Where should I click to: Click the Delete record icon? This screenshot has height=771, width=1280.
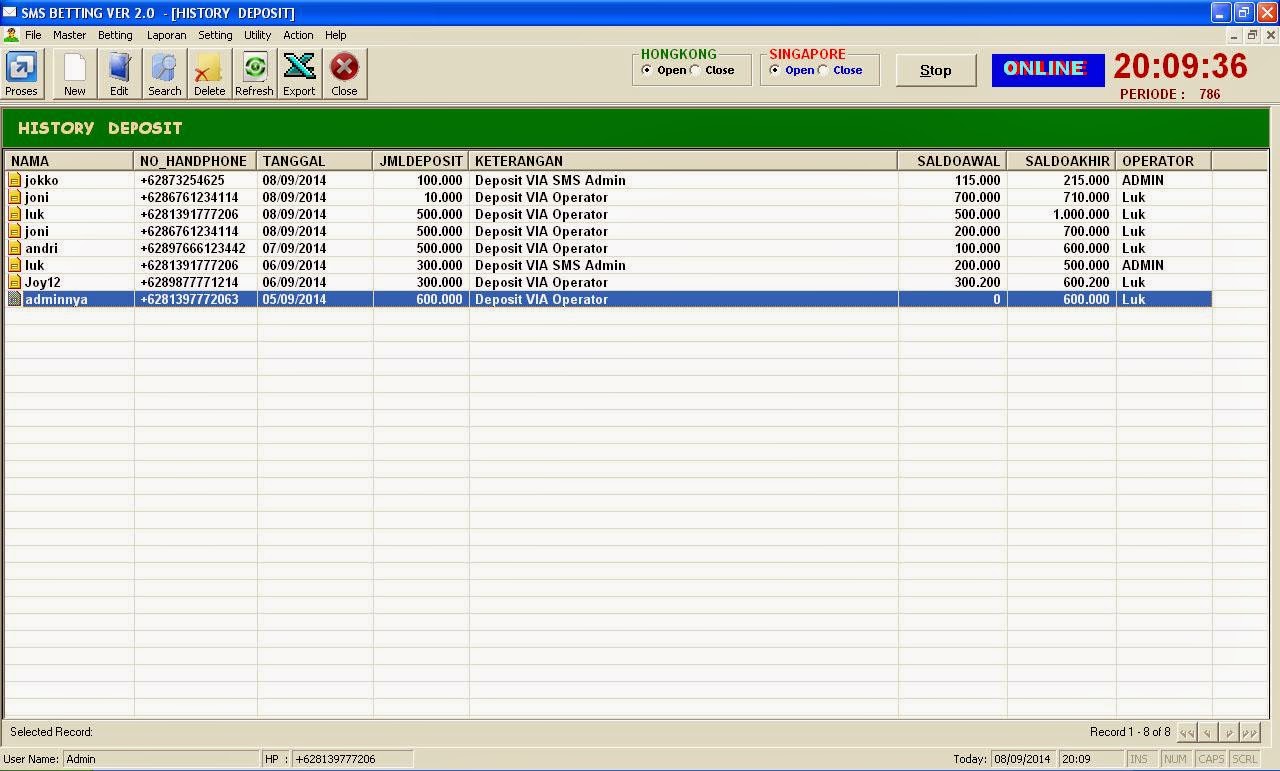pos(209,72)
